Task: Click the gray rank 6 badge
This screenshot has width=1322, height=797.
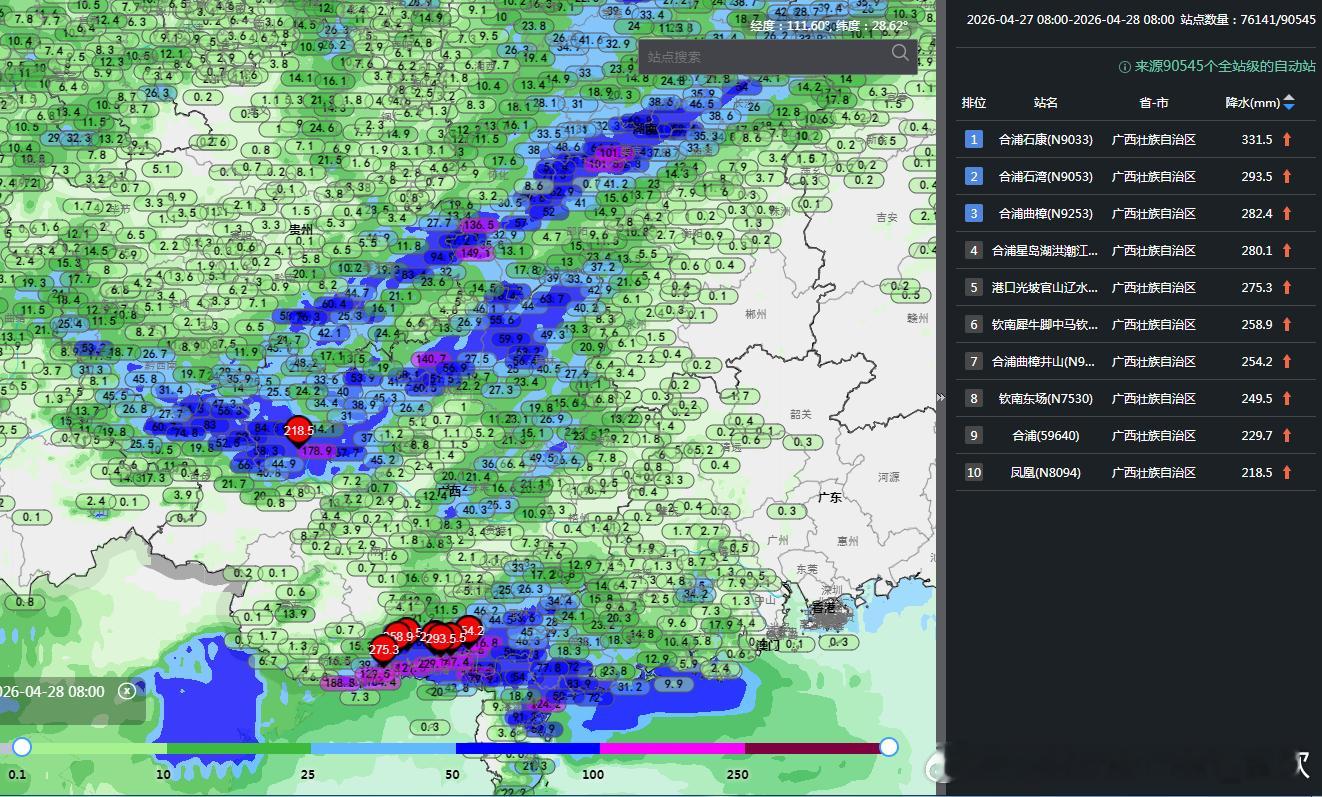Action: coord(974,325)
